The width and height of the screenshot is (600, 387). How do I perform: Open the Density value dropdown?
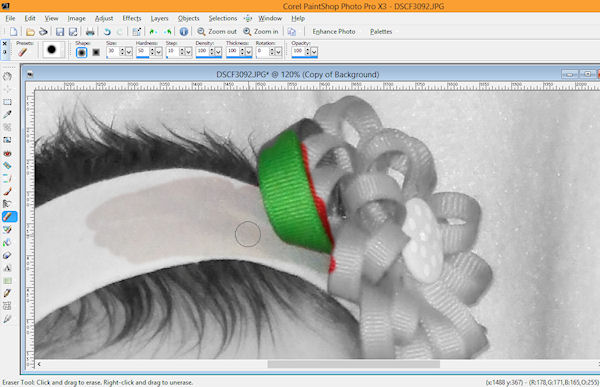tap(218, 52)
